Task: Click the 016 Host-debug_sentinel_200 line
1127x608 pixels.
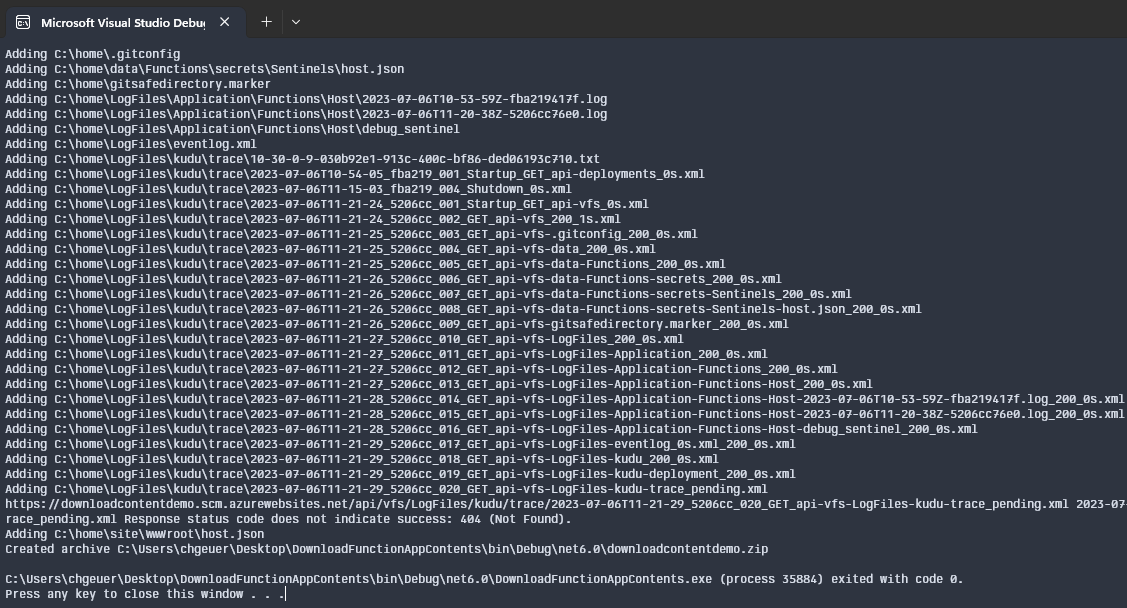Action: point(492,431)
